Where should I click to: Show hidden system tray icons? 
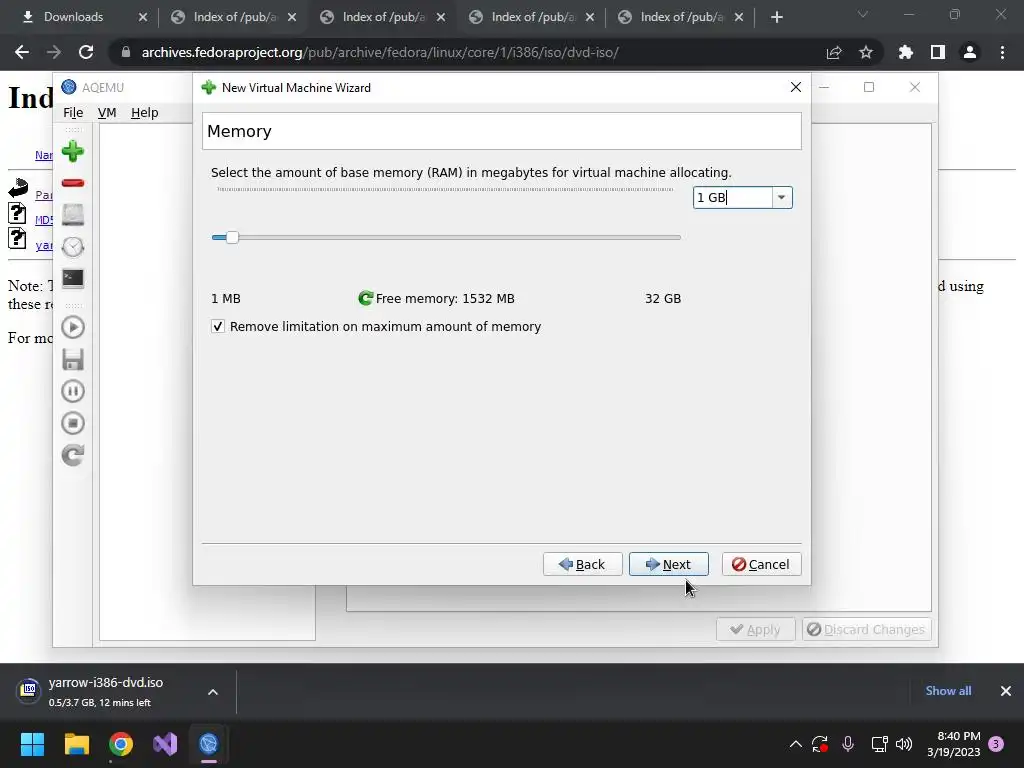[x=795, y=744]
